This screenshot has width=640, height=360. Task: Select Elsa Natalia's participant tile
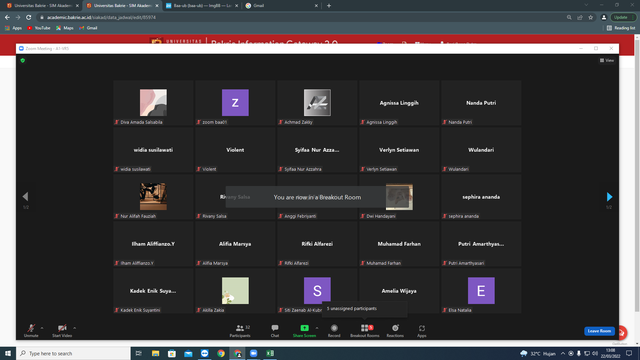[481, 291]
